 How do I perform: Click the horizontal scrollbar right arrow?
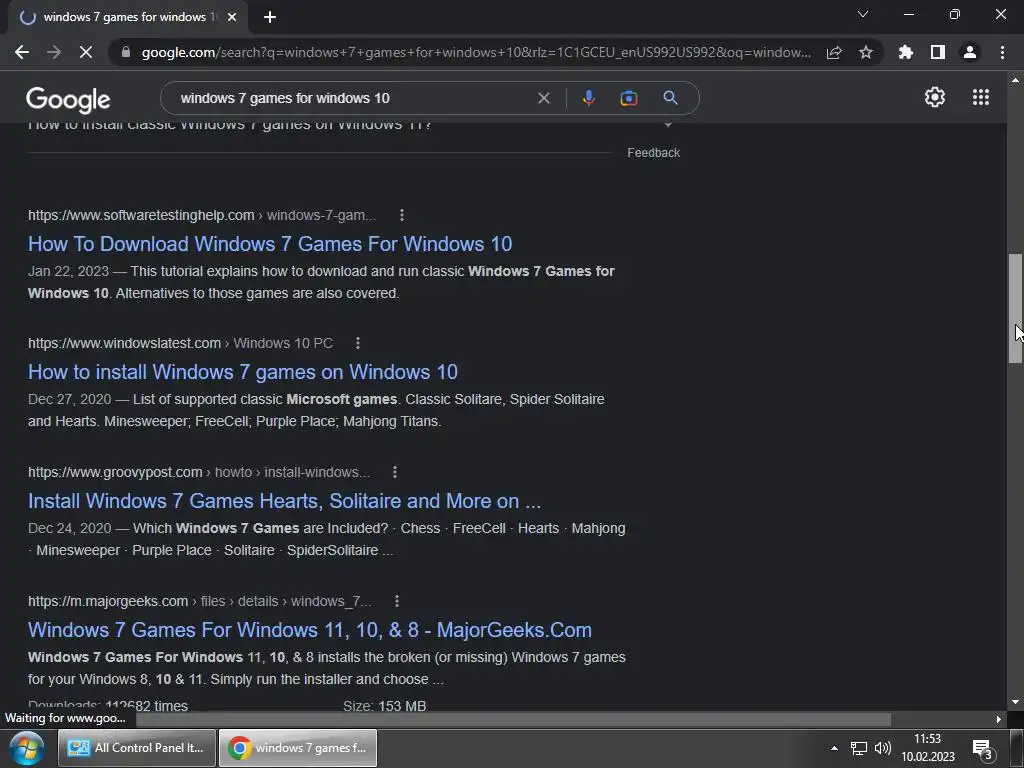(x=999, y=719)
